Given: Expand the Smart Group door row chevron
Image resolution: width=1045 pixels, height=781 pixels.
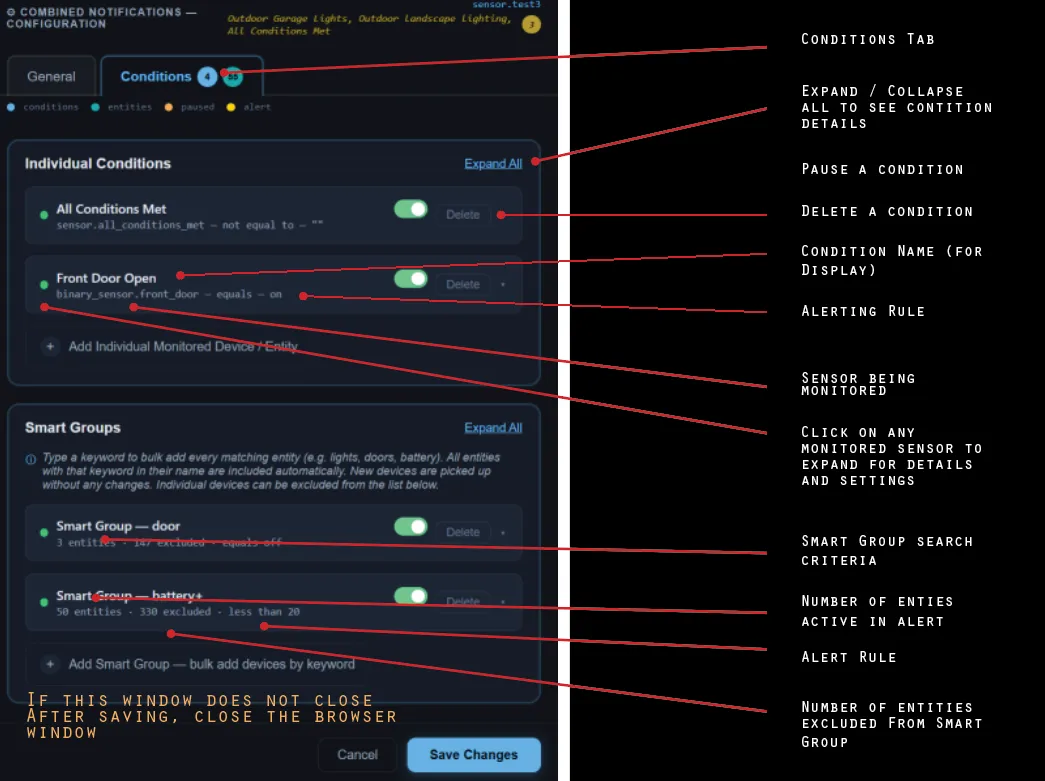Looking at the screenshot, I should [x=503, y=532].
